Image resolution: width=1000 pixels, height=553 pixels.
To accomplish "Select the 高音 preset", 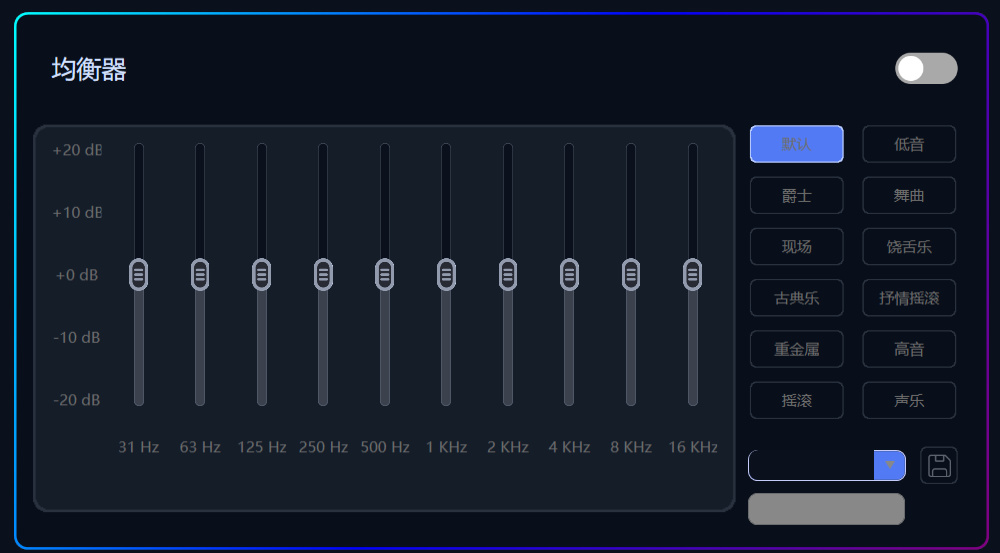I will tap(909, 349).
